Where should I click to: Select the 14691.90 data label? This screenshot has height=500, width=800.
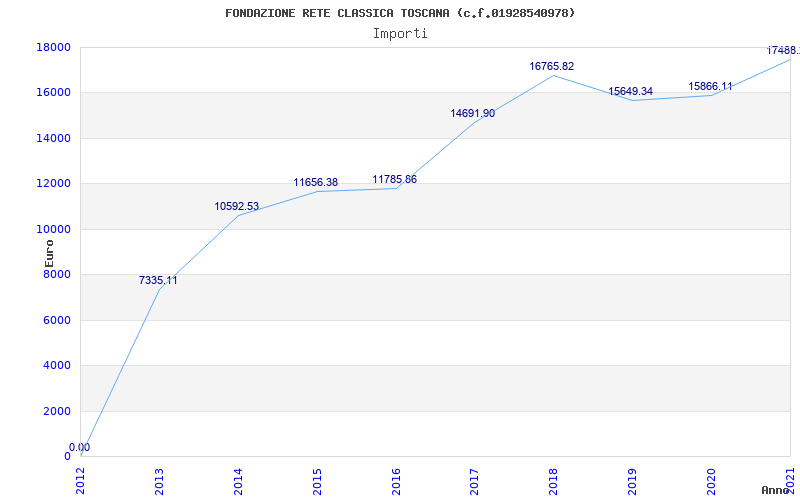pos(472,114)
